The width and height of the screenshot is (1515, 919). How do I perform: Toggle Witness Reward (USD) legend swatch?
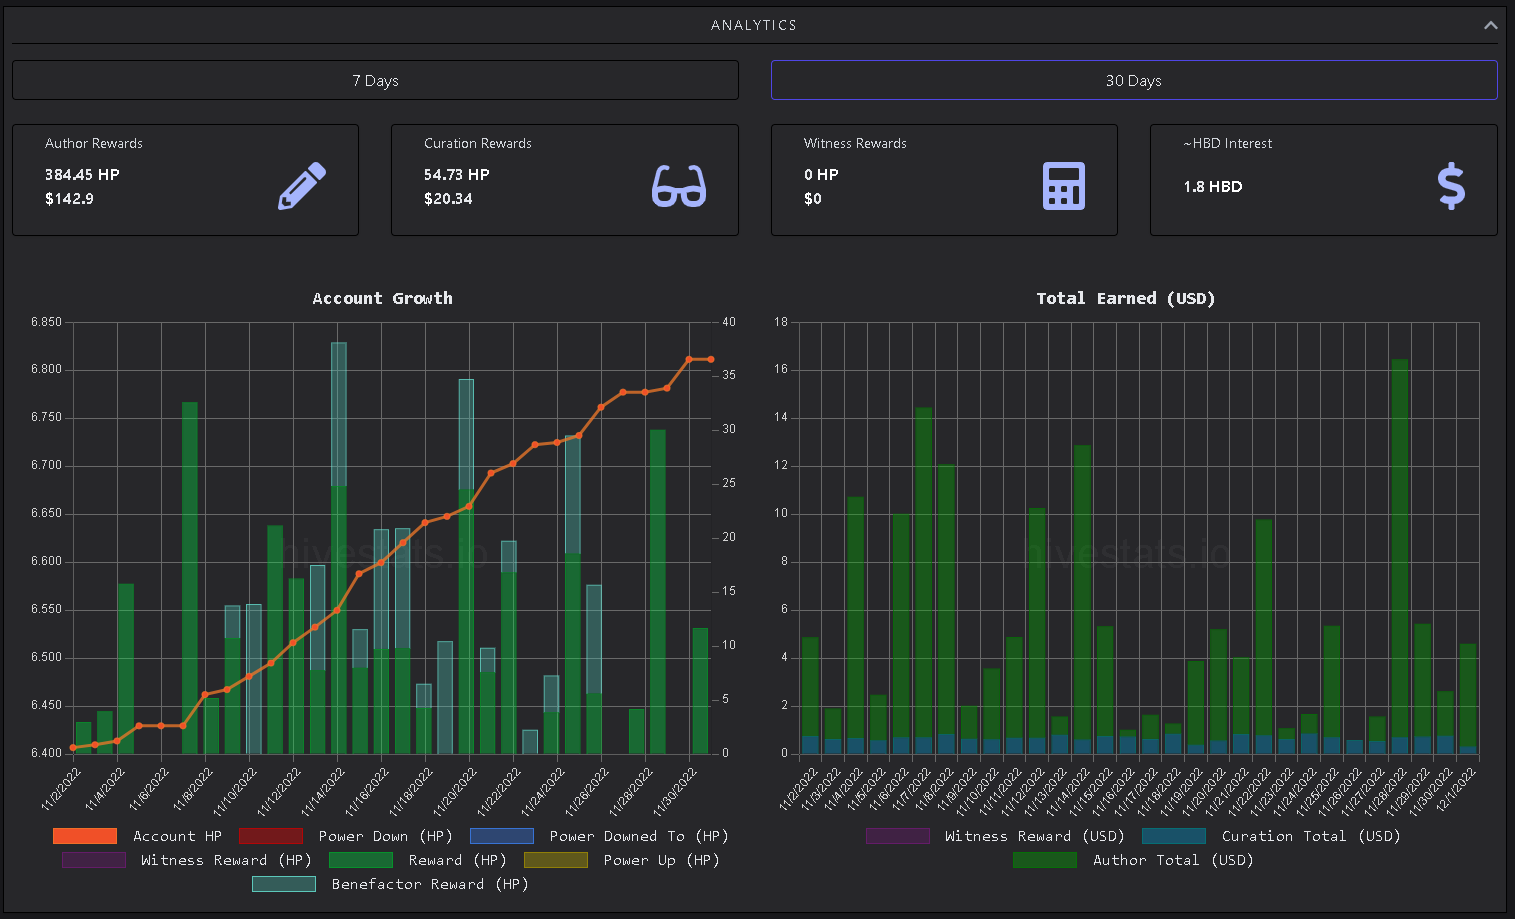pyautogui.click(x=898, y=836)
